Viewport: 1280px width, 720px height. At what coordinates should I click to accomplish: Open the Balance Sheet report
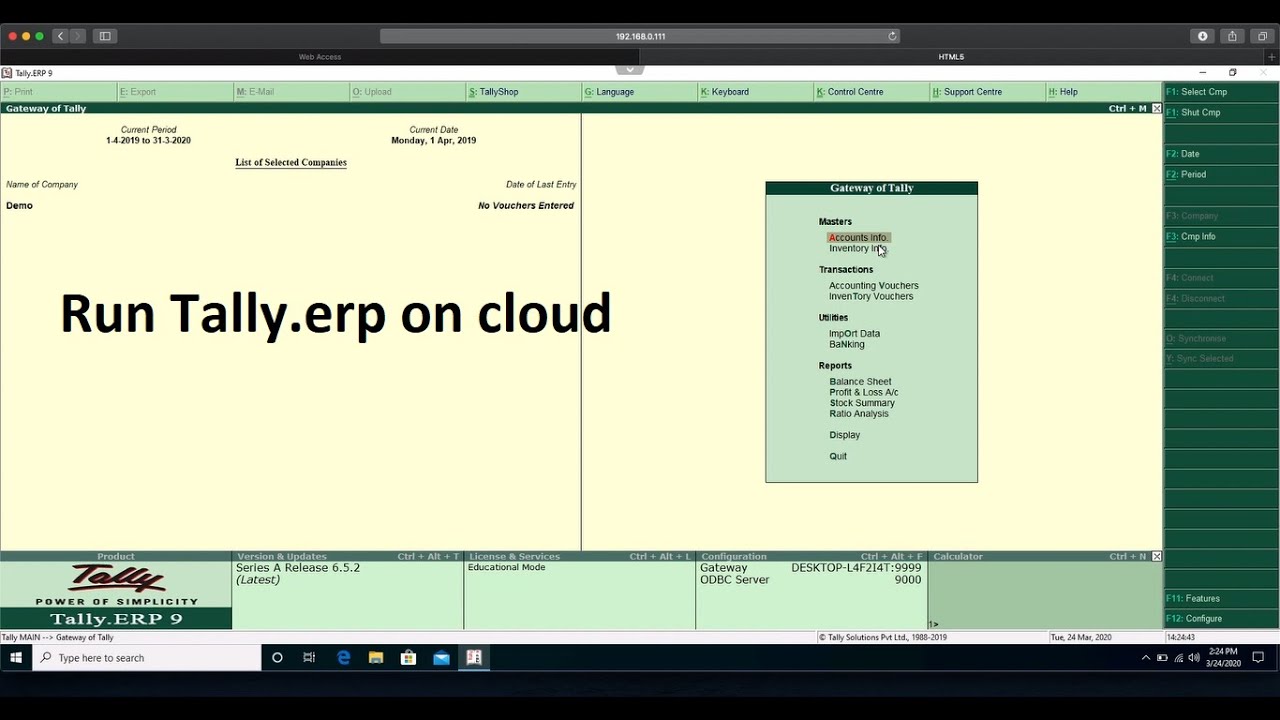click(860, 382)
